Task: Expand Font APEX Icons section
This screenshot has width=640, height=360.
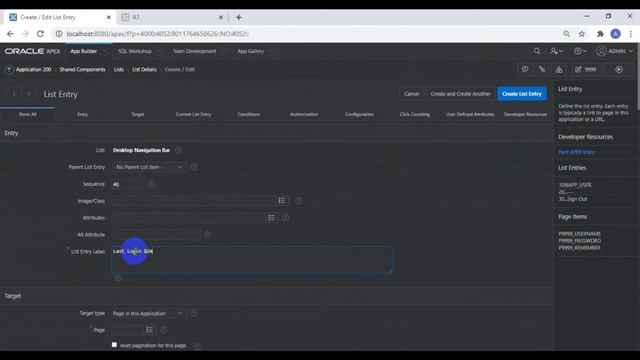Action: tap(629, 152)
